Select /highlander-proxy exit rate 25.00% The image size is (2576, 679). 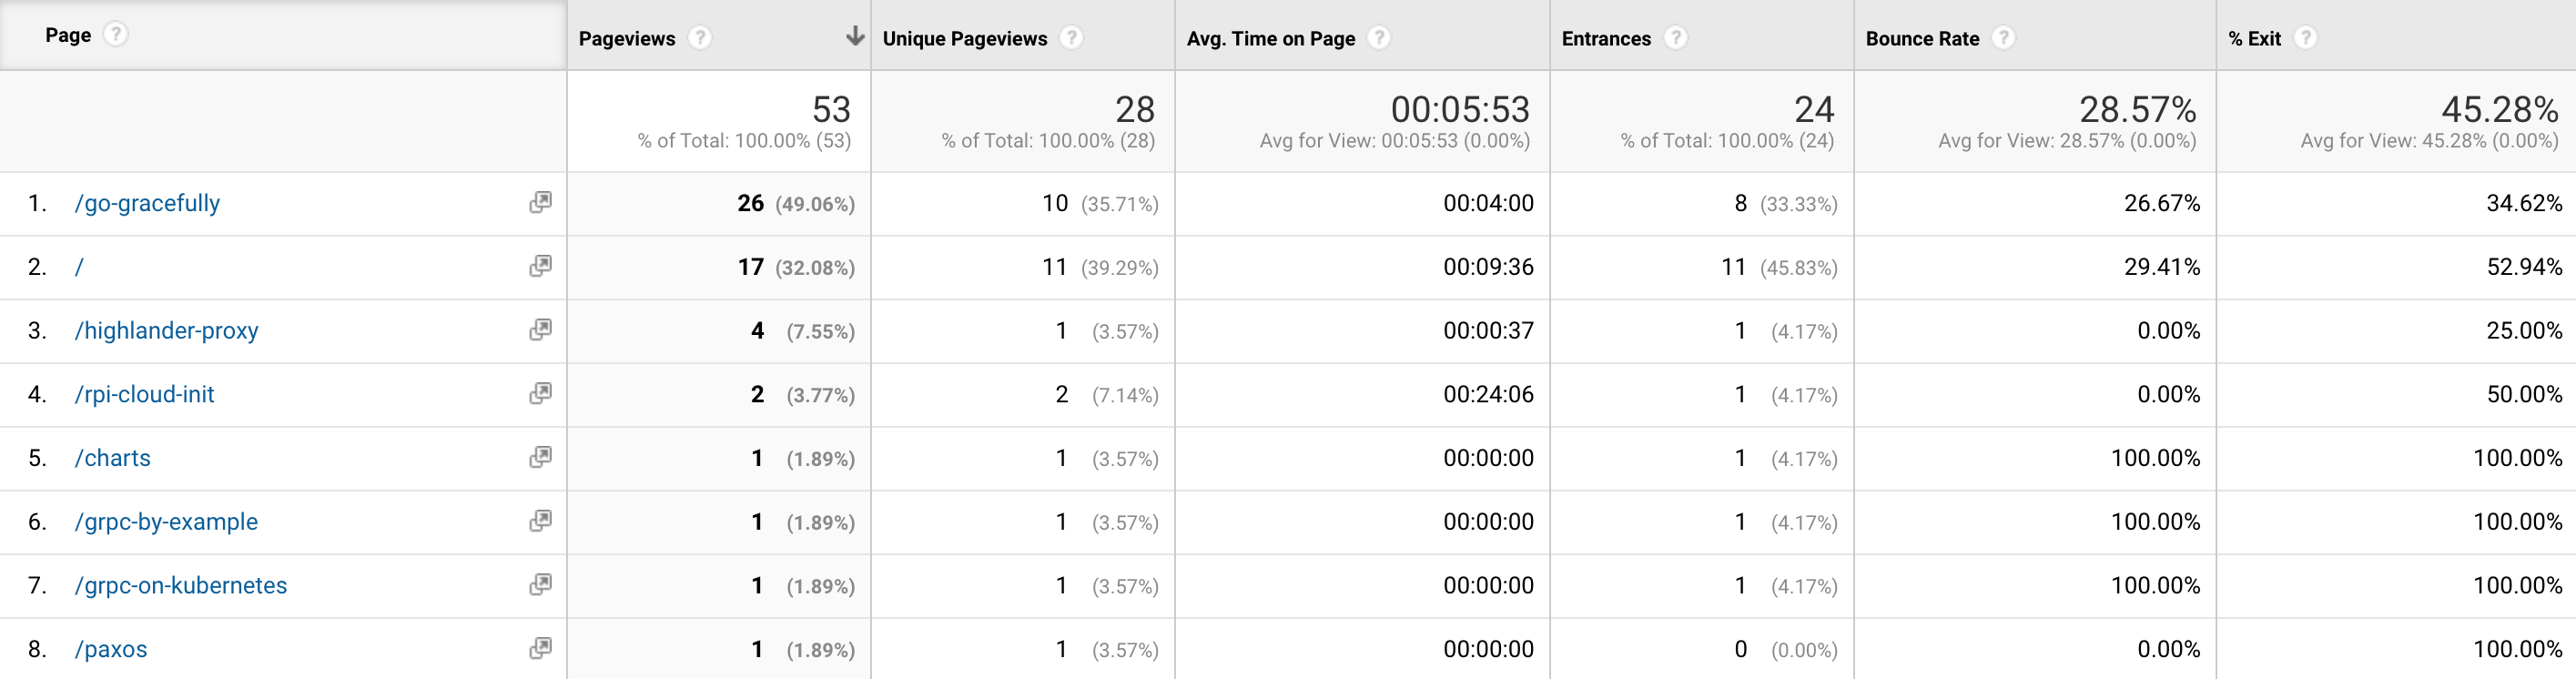click(x=2524, y=331)
